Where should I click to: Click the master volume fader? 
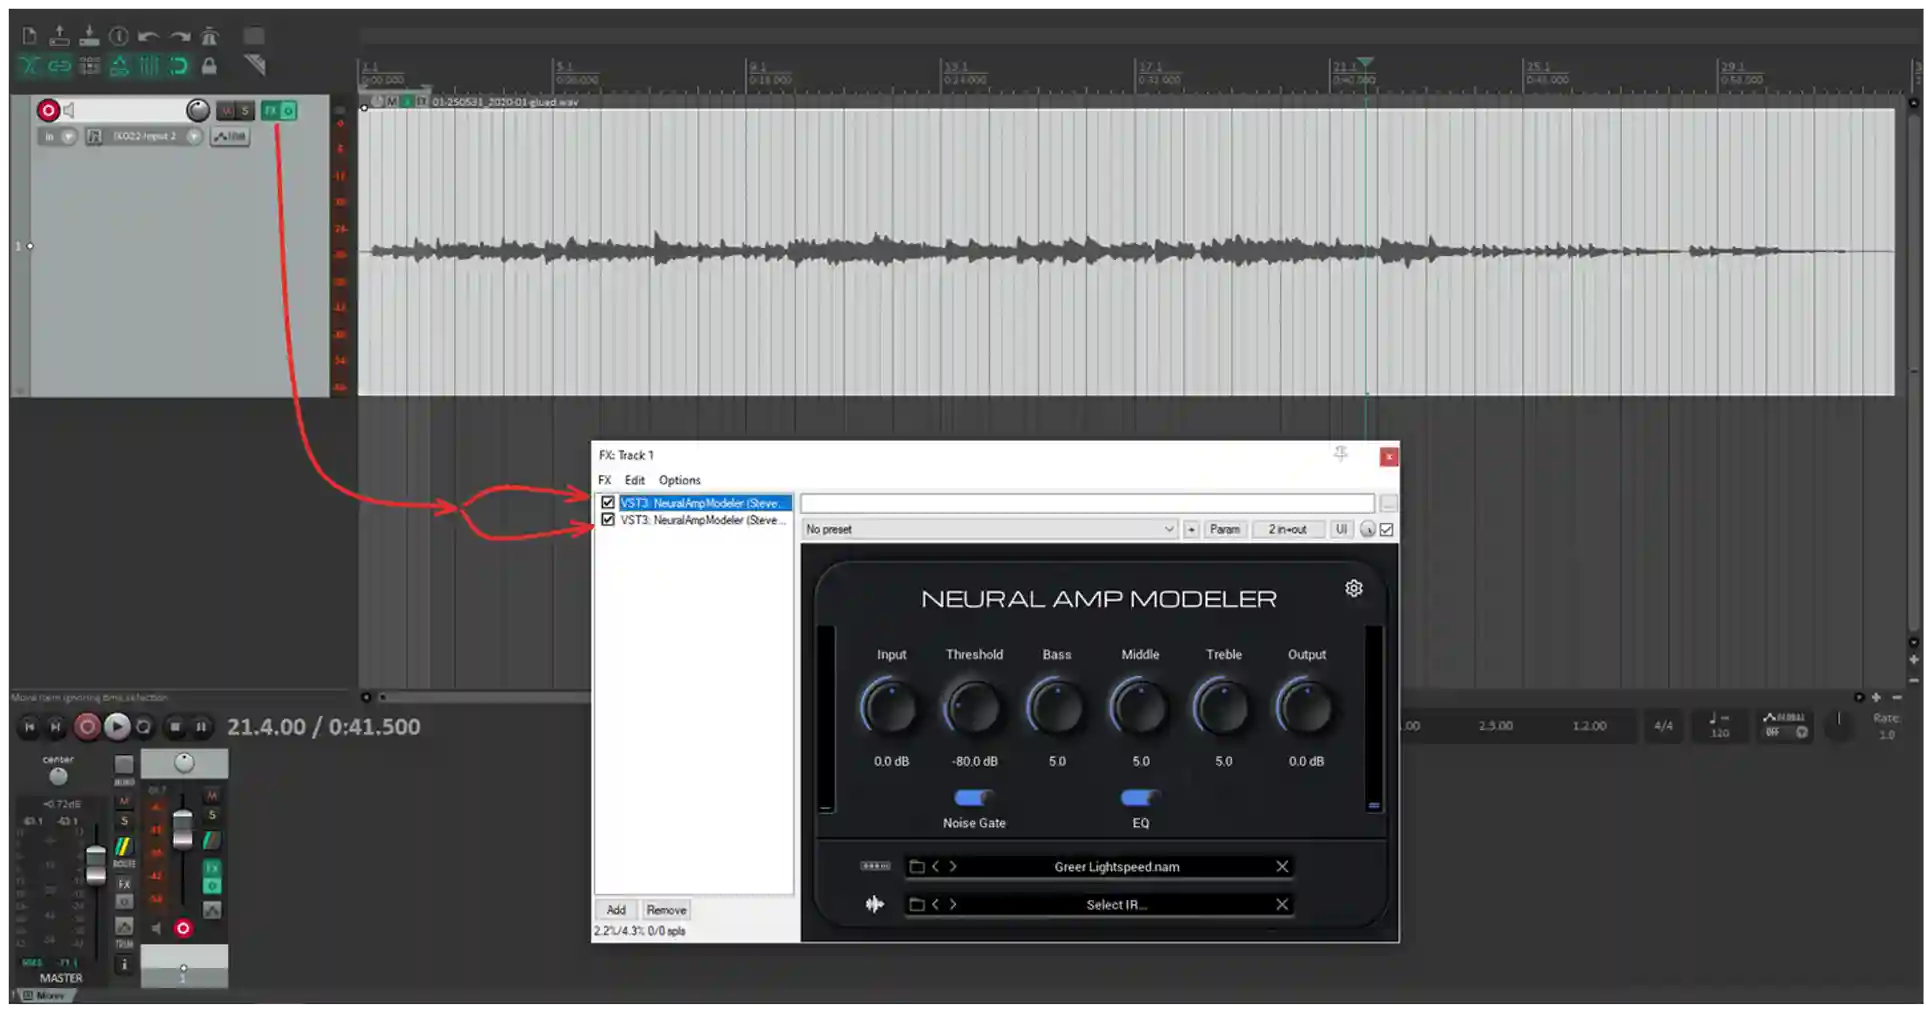click(95, 864)
